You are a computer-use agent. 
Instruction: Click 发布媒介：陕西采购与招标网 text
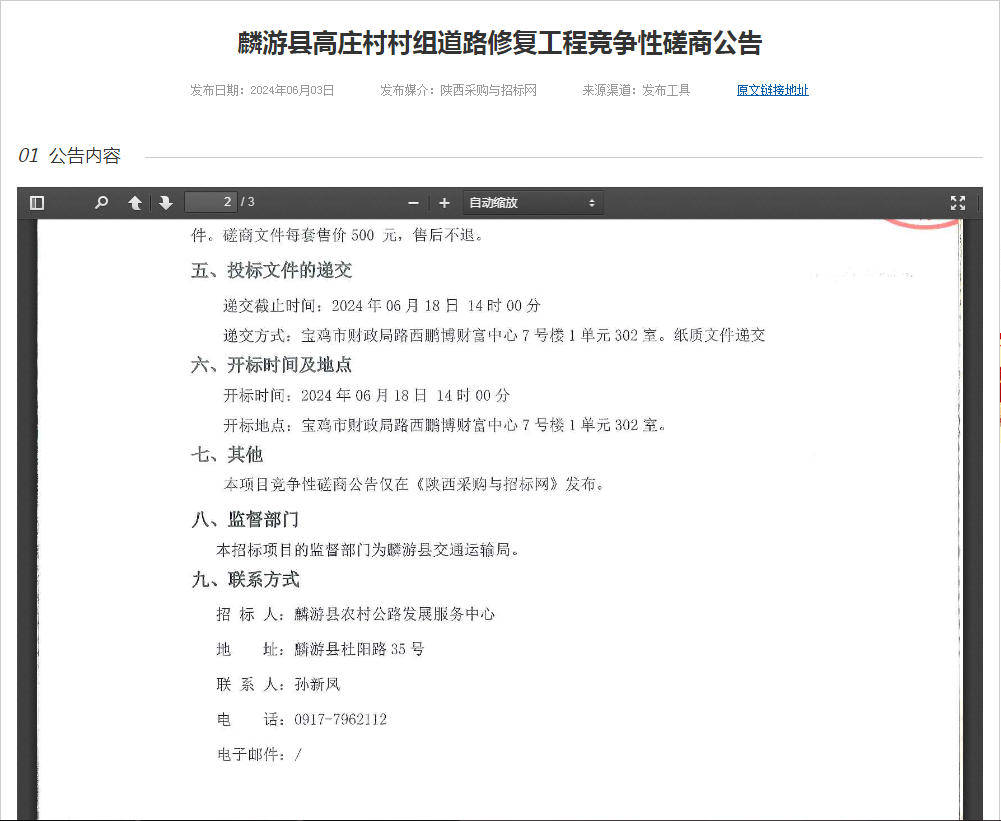(x=458, y=91)
